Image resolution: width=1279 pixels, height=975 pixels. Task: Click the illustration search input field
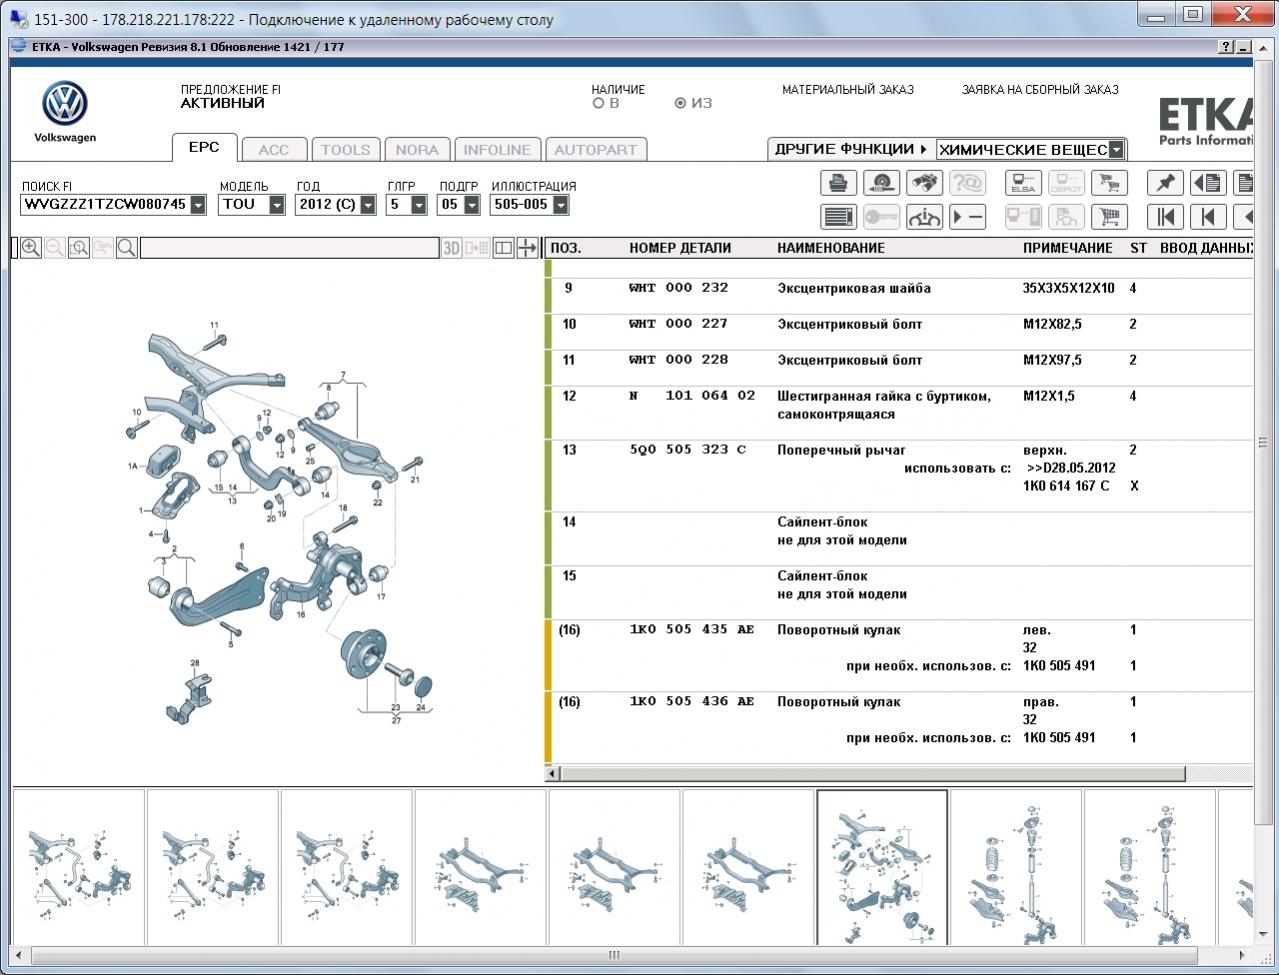(290, 248)
